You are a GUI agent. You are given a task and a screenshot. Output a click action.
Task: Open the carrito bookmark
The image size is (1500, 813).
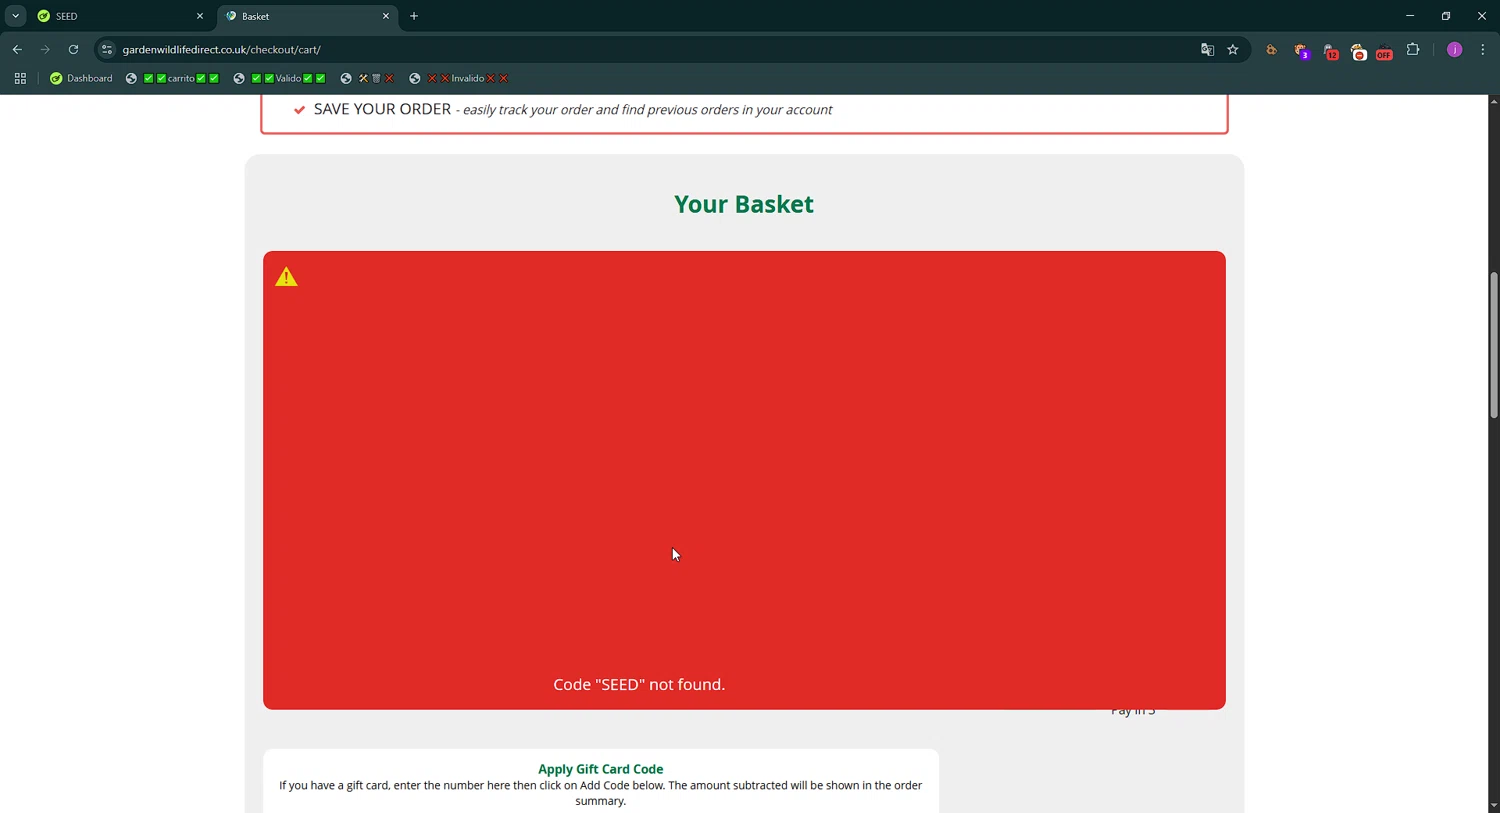click(172, 78)
